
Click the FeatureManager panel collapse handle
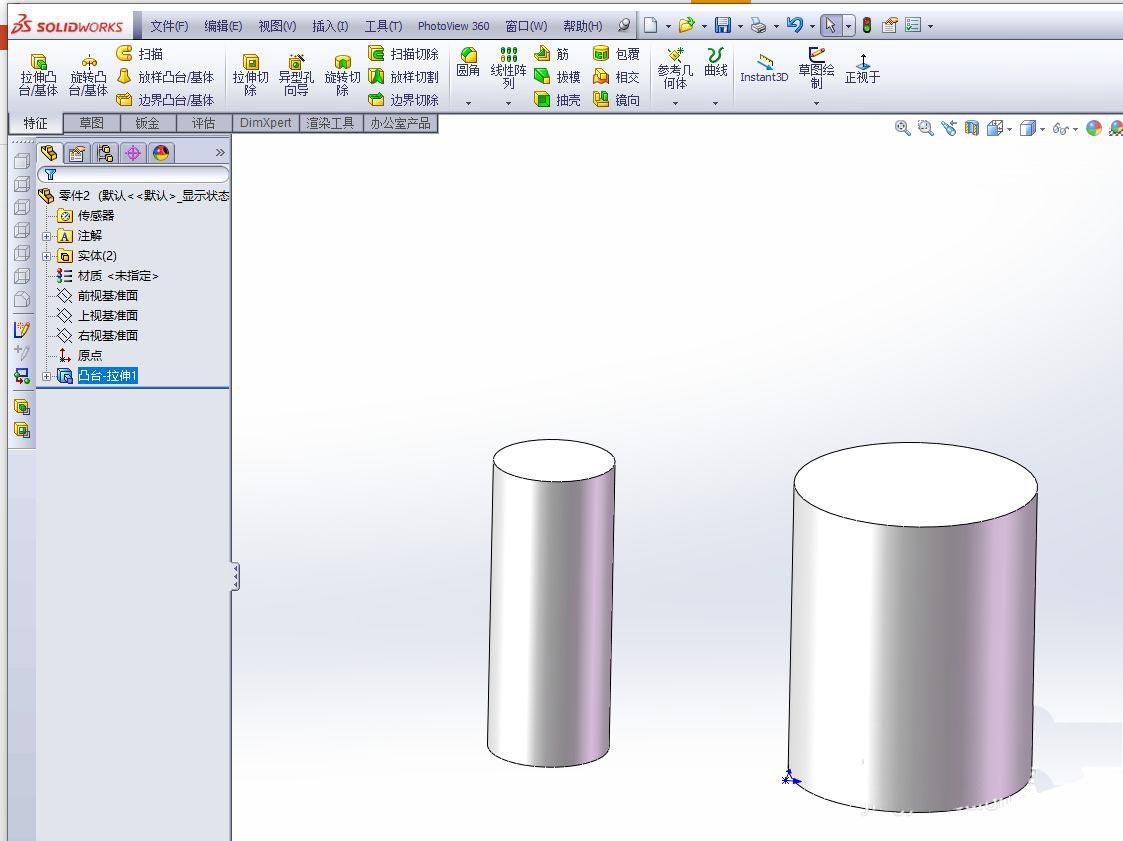(x=236, y=577)
